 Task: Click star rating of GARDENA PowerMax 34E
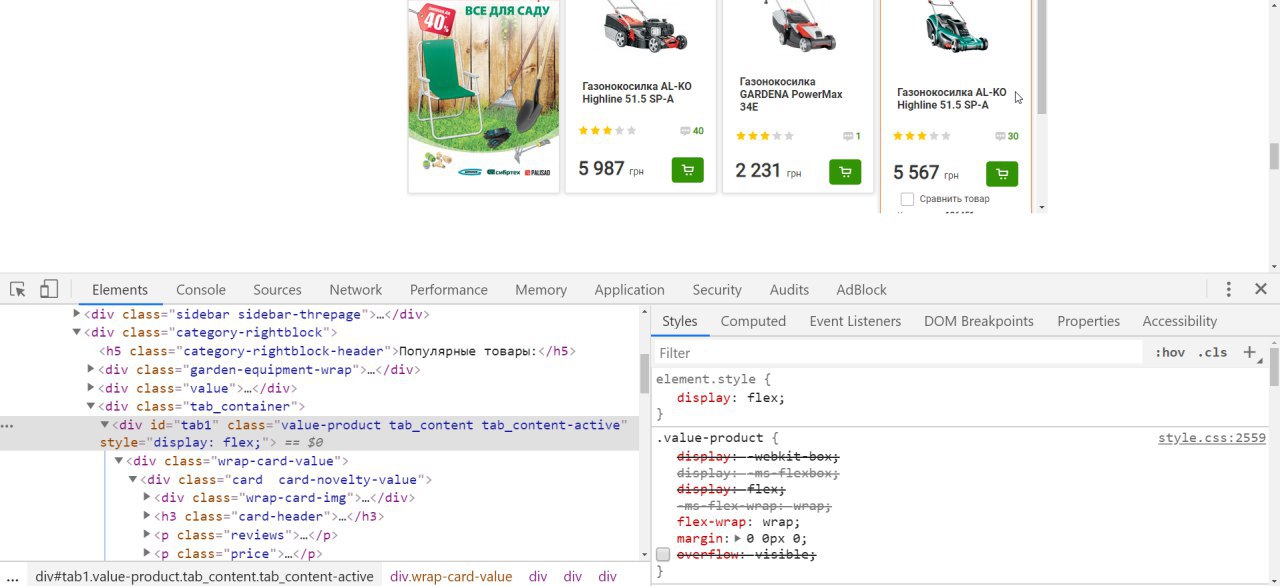pyautogui.click(x=765, y=136)
